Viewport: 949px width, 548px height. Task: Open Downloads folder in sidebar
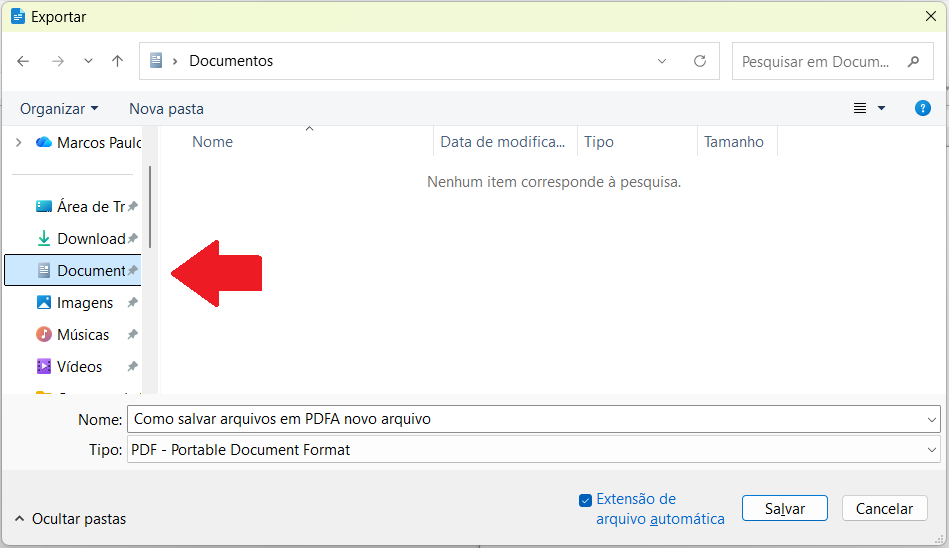(90, 239)
